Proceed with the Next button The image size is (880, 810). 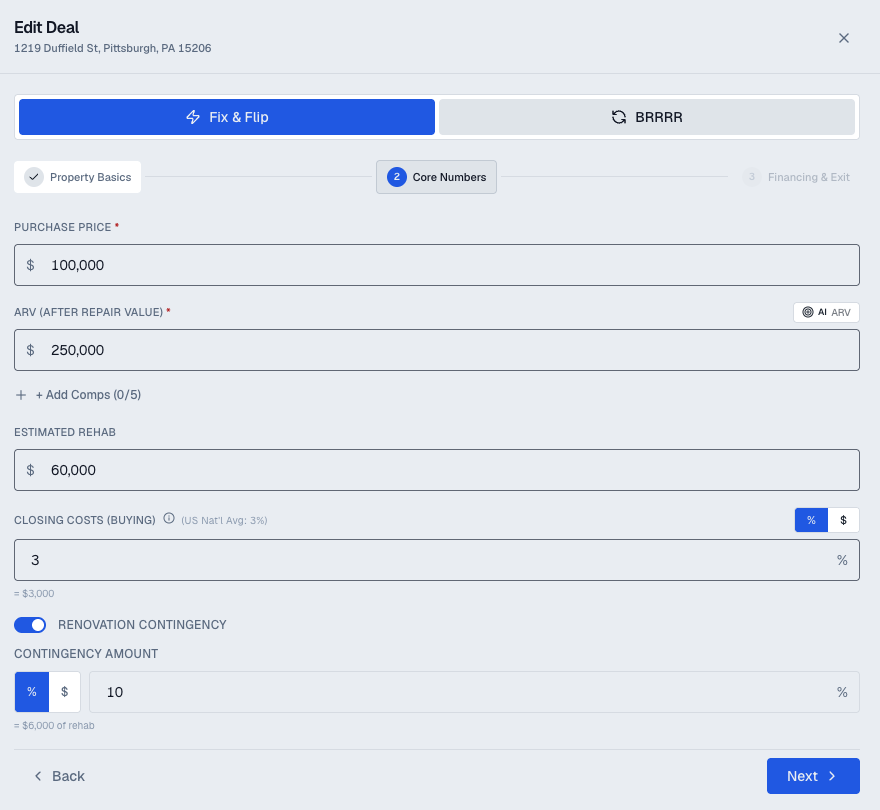pyautogui.click(x=813, y=776)
